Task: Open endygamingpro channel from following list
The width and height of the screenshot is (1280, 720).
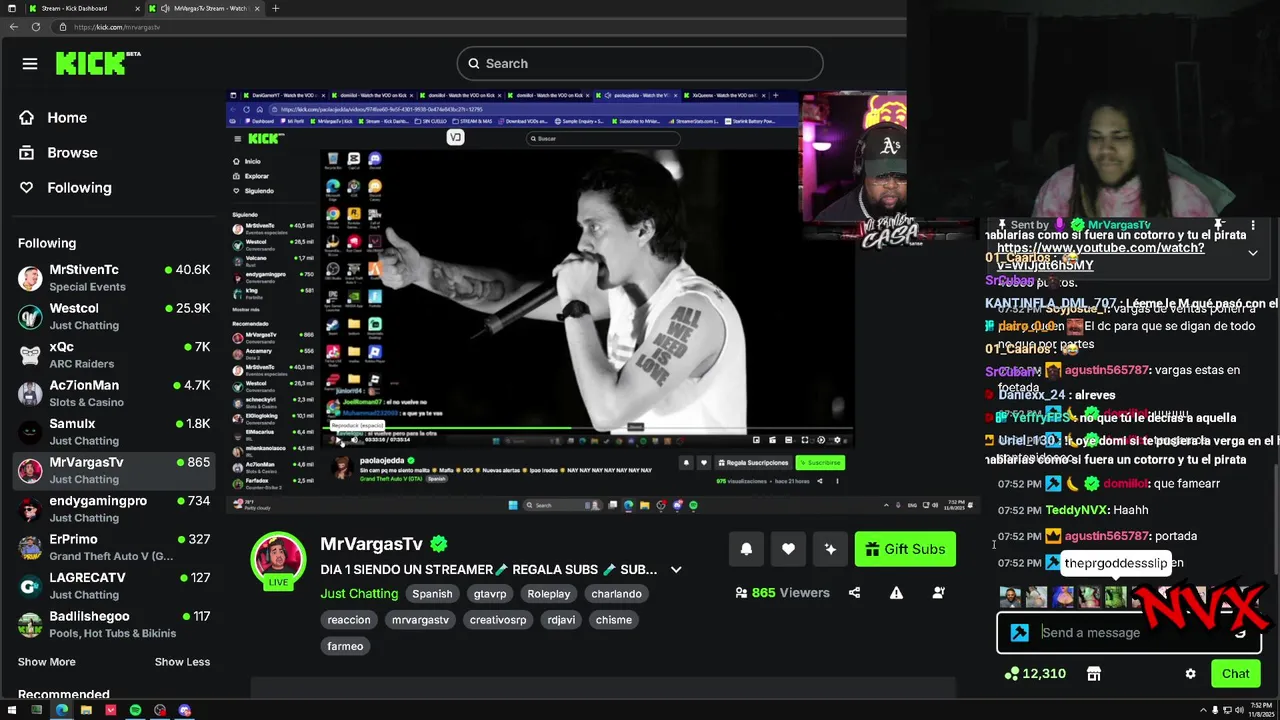Action: point(114,509)
